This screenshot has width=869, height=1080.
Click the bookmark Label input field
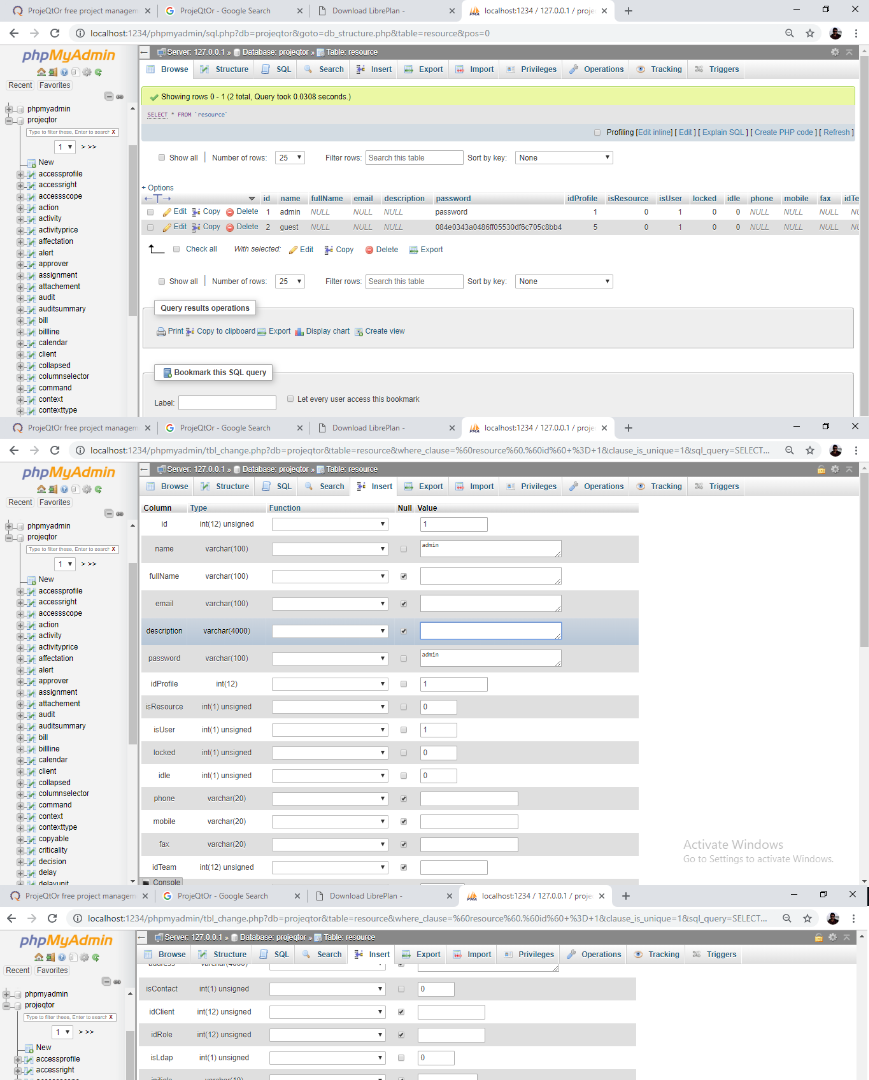tap(220, 403)
